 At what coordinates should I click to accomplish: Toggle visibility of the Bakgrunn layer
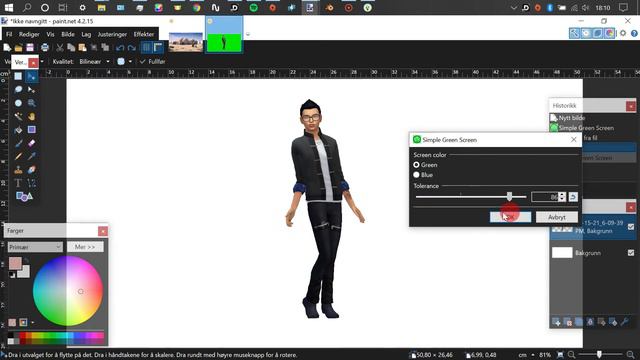coord(631,253)
